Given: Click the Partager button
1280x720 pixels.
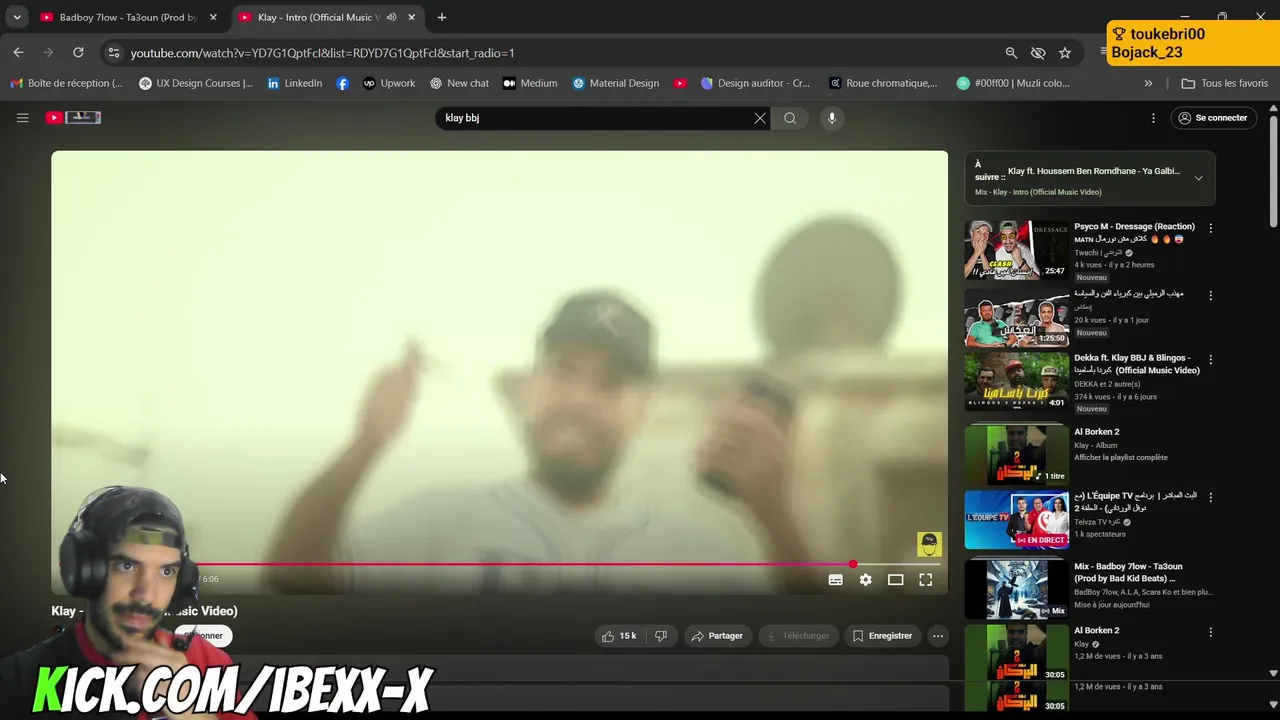Looking at the screenshot, I should click(x=717, y=636).
